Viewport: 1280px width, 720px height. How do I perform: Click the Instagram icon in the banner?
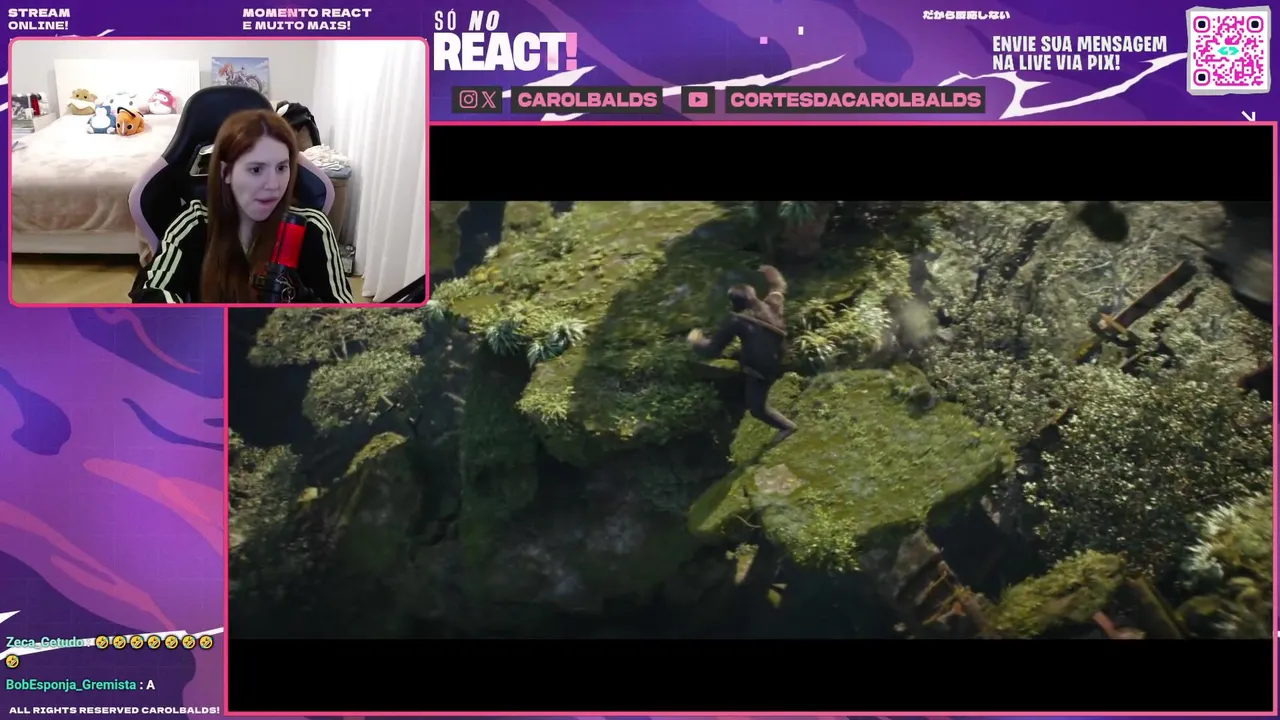tap(467, 100)
